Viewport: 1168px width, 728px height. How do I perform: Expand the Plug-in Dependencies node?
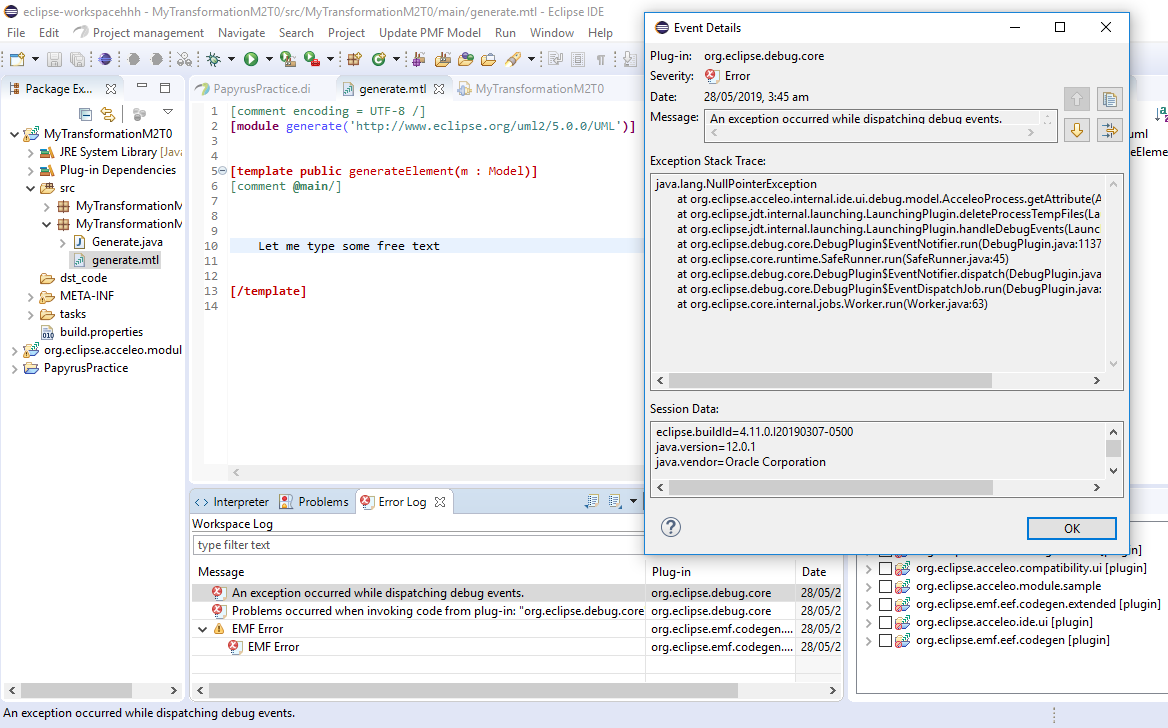point(31,170)
